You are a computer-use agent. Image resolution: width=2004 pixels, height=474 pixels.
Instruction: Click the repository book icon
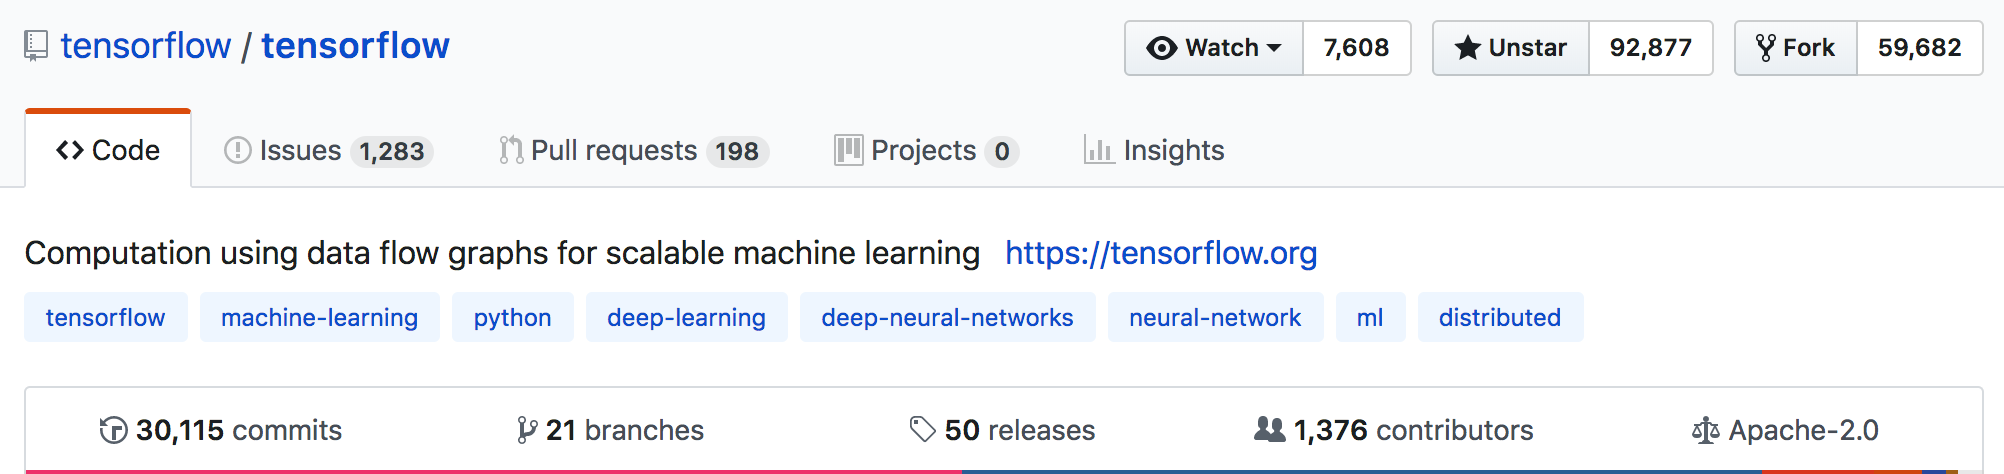[36, 46]
